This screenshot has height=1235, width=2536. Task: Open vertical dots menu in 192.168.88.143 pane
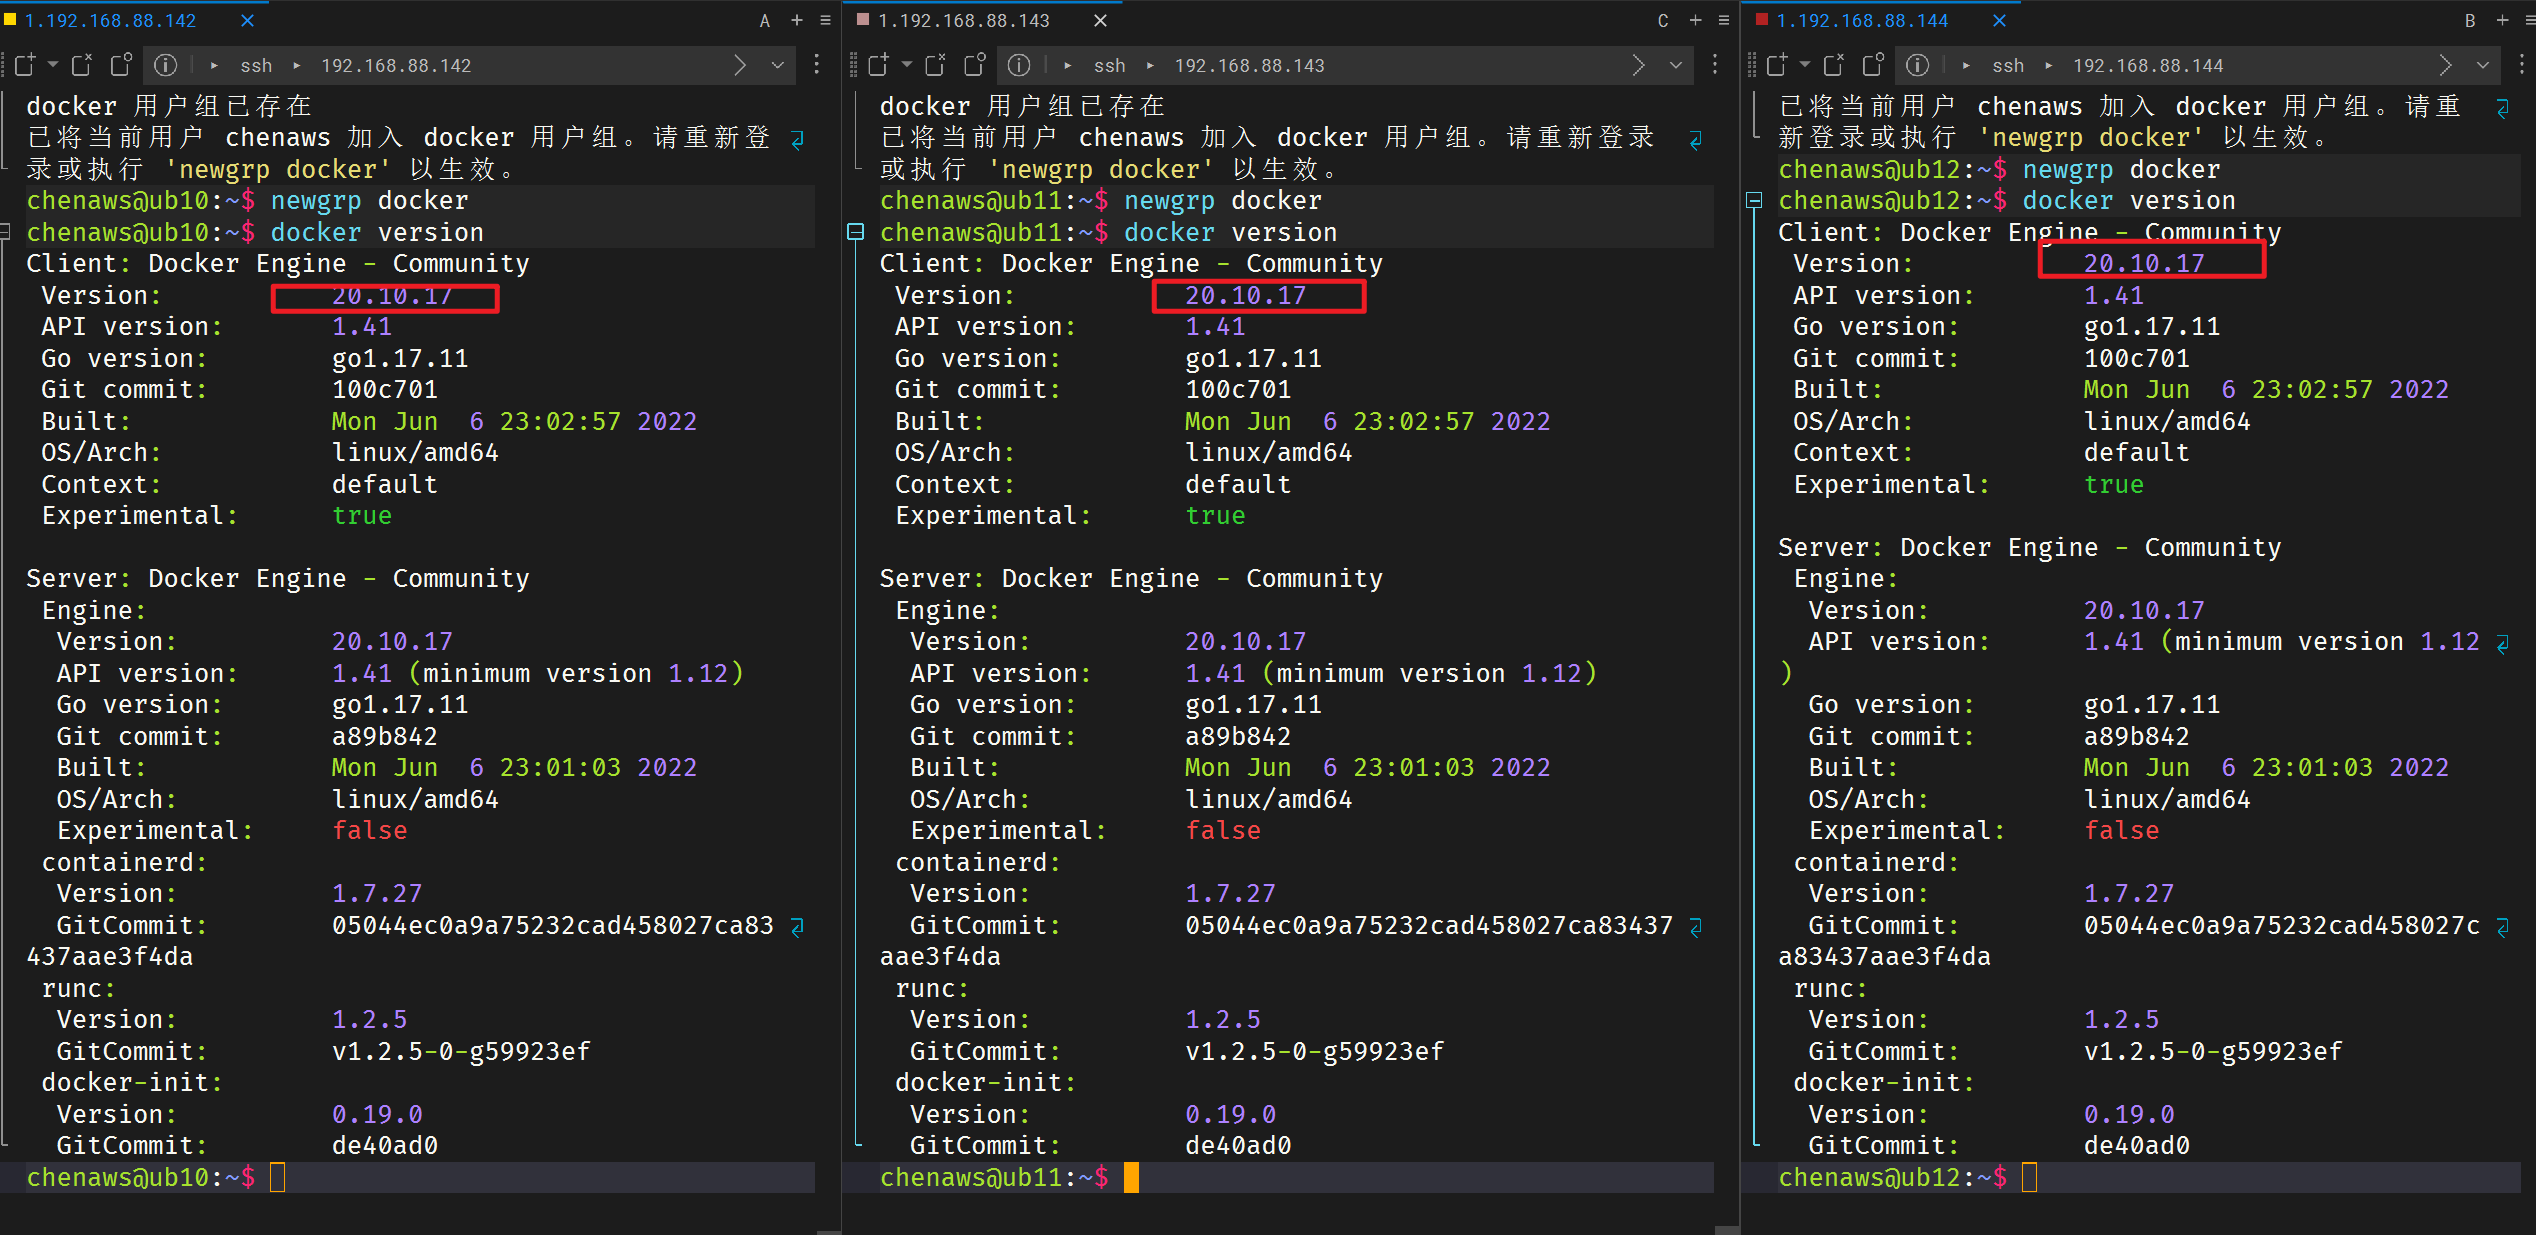point(1715,65)
